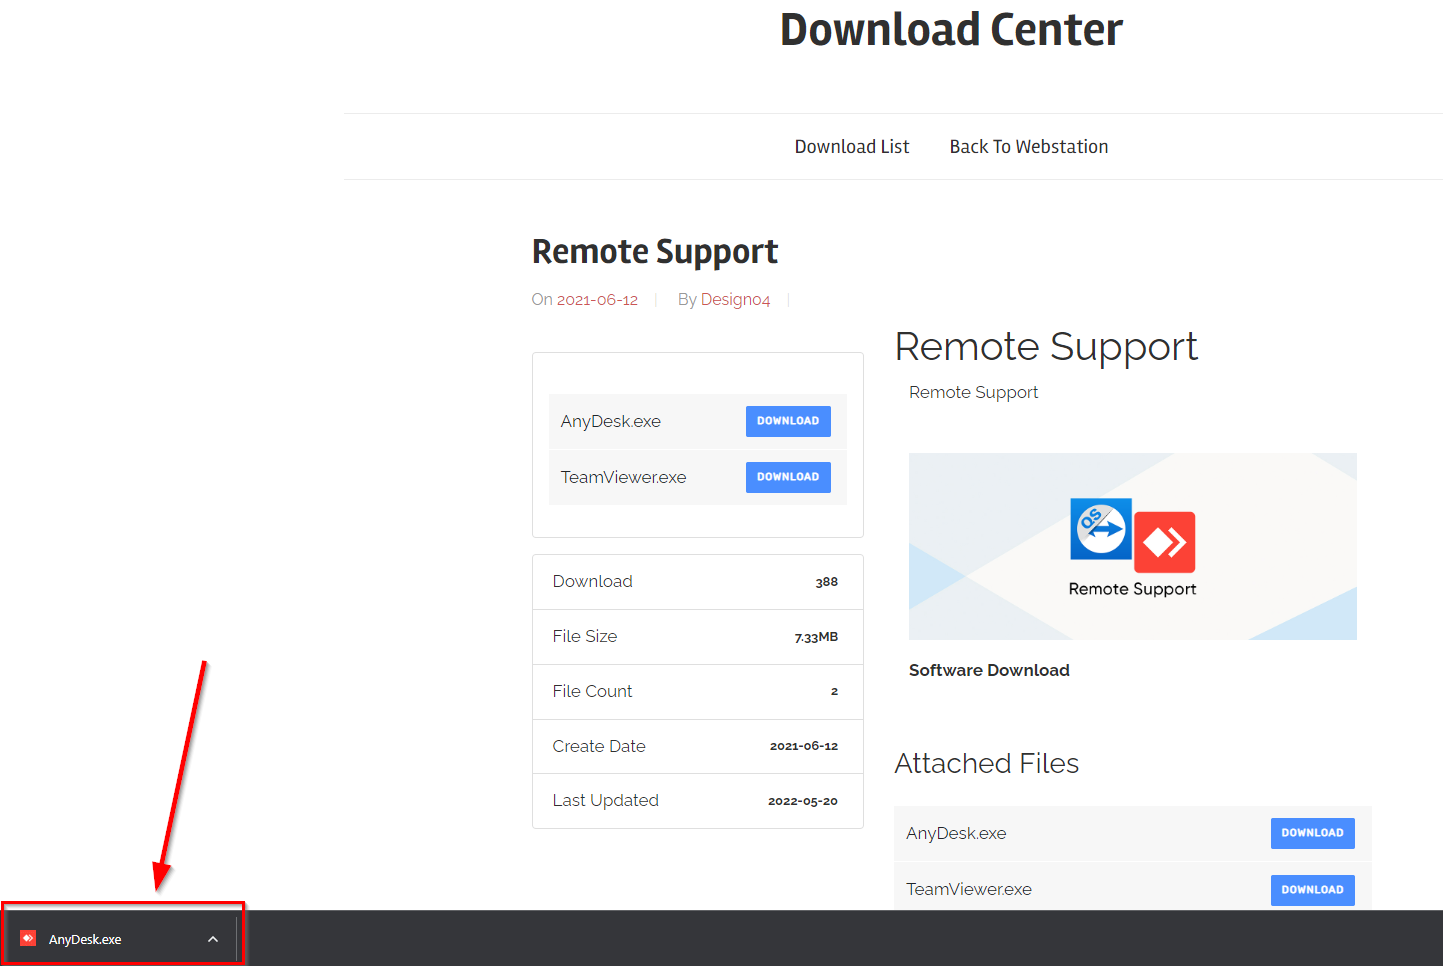Download TeamViewer.exe from the top file box

[788, 477]
